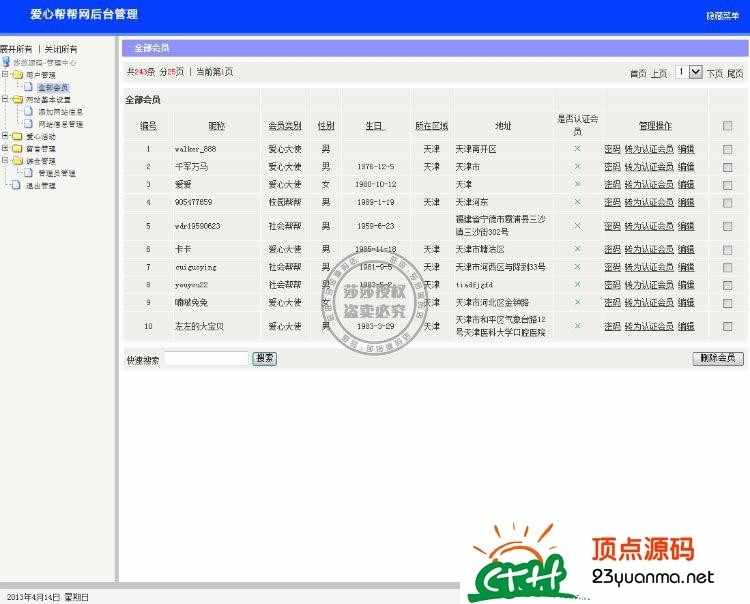Click certification X icon in row 8
Screen dimensions: 750x604
[577, 285]
